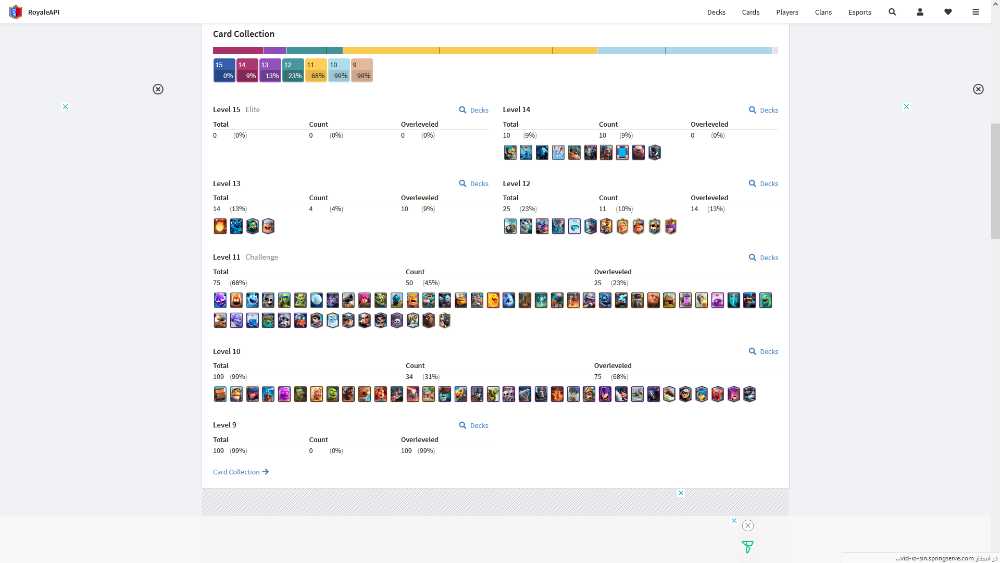
Task: Click the Elite label beside Level 15
Action: point(253,110)
